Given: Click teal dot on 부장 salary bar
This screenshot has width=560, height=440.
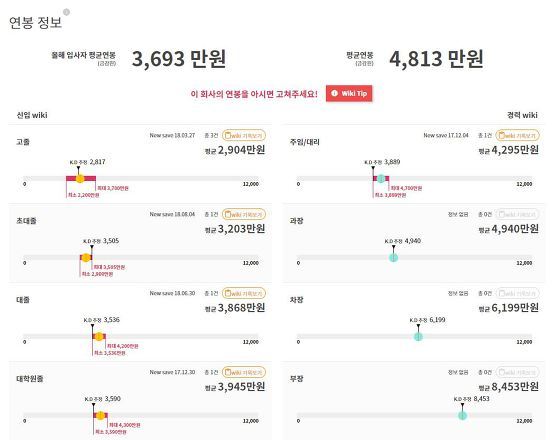Looking at the screenshot, I should point(462,415).
